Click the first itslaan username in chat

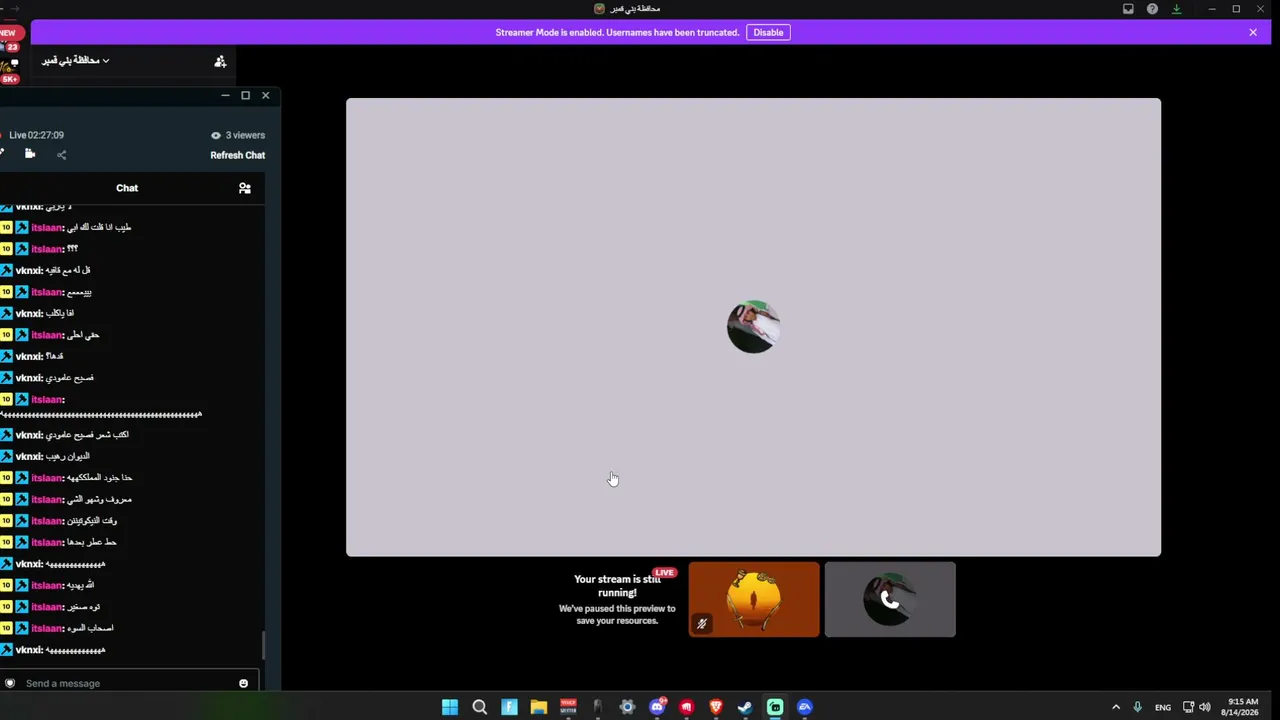pyautogui.click(x=47, y=227)
